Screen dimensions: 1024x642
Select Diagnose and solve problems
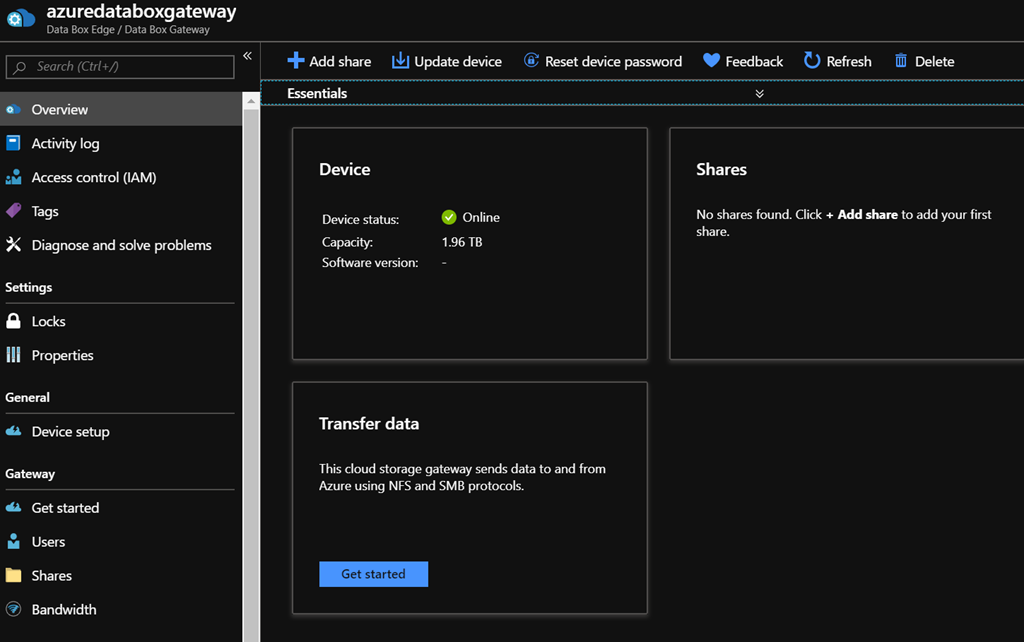[121, 245]
